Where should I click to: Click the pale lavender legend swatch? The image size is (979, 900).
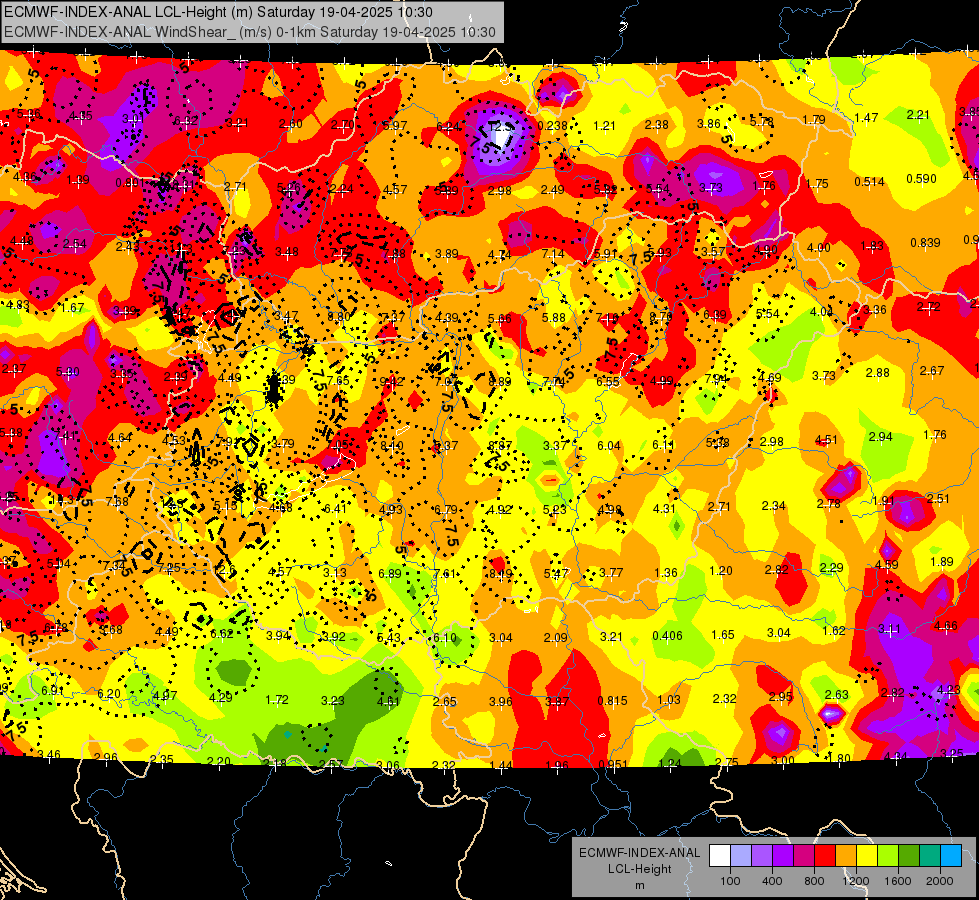741,855
